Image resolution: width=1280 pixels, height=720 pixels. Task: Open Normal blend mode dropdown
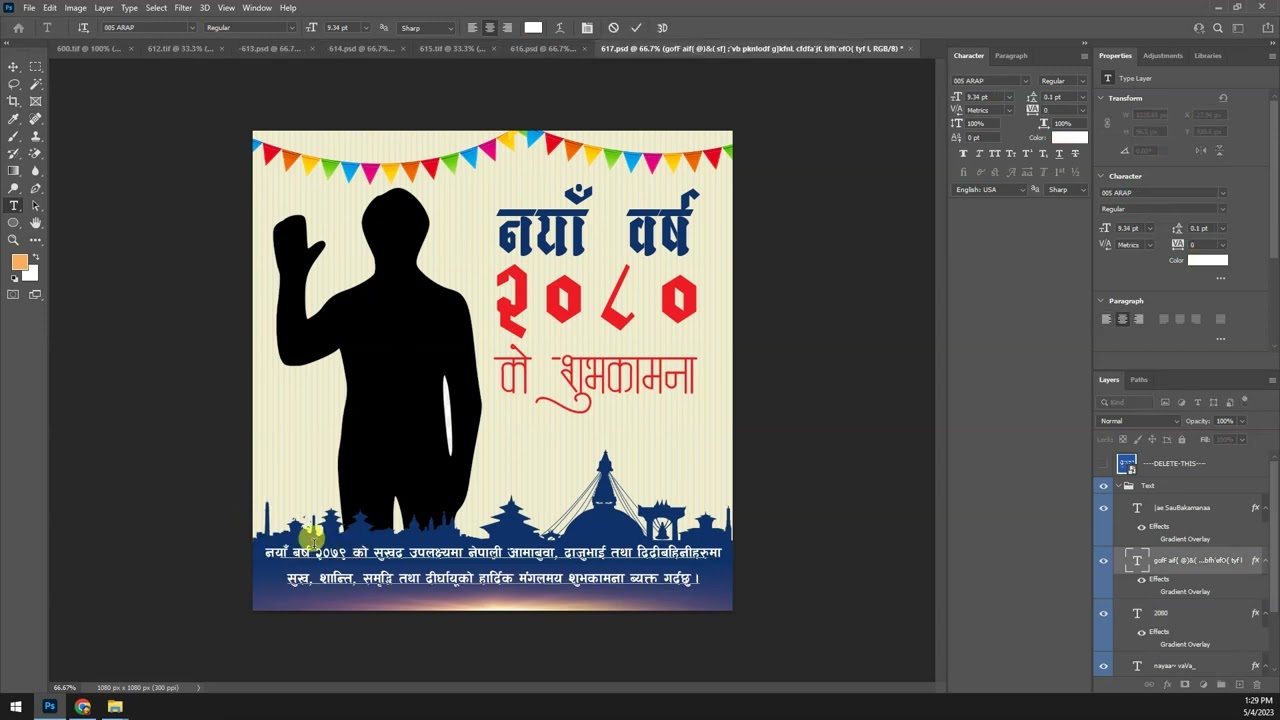pos(1139,421)
